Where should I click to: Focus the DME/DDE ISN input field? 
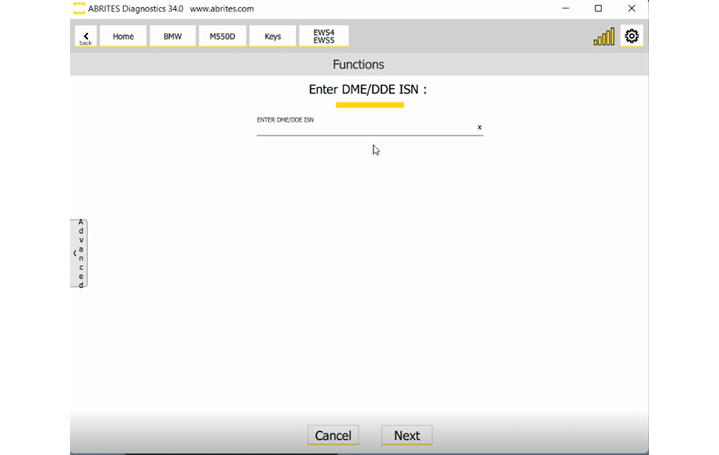click(x=365, y=128)
